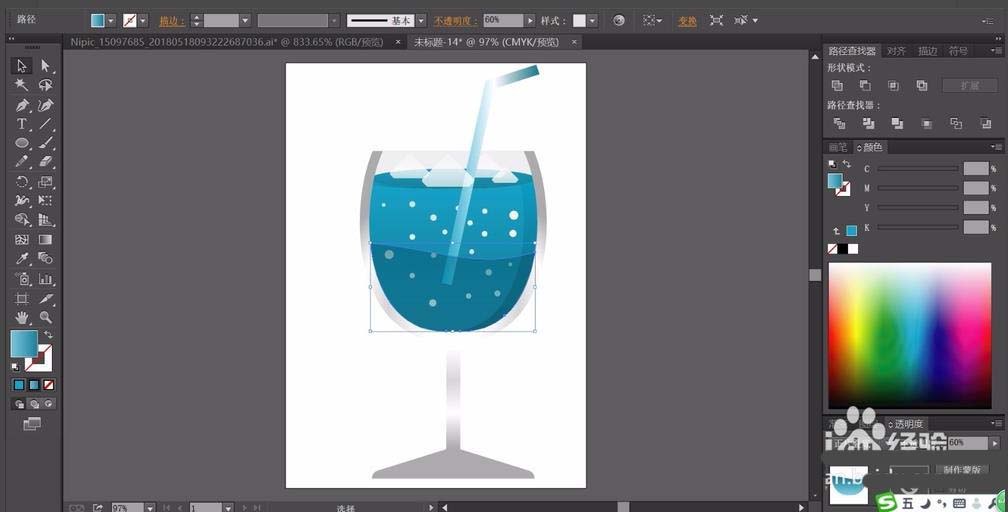This screenshot has height=512, width=1008.
Task: Toggle Draw Behind mode
Action: (x=34, y=404)
